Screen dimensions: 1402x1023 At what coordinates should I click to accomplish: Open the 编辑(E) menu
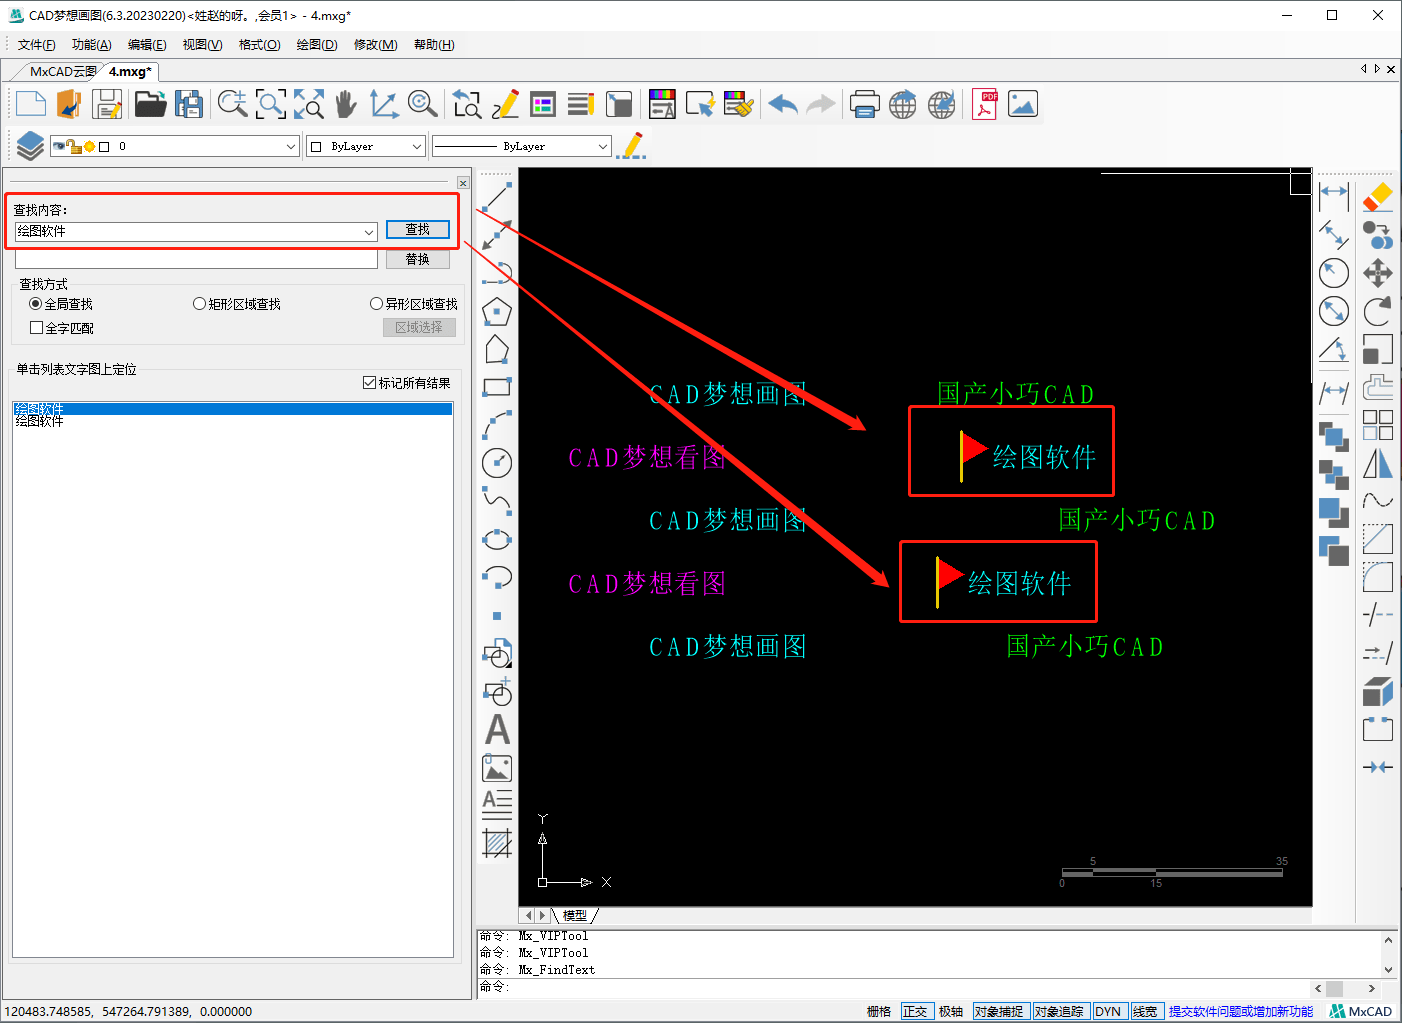(x=147, y=45)
